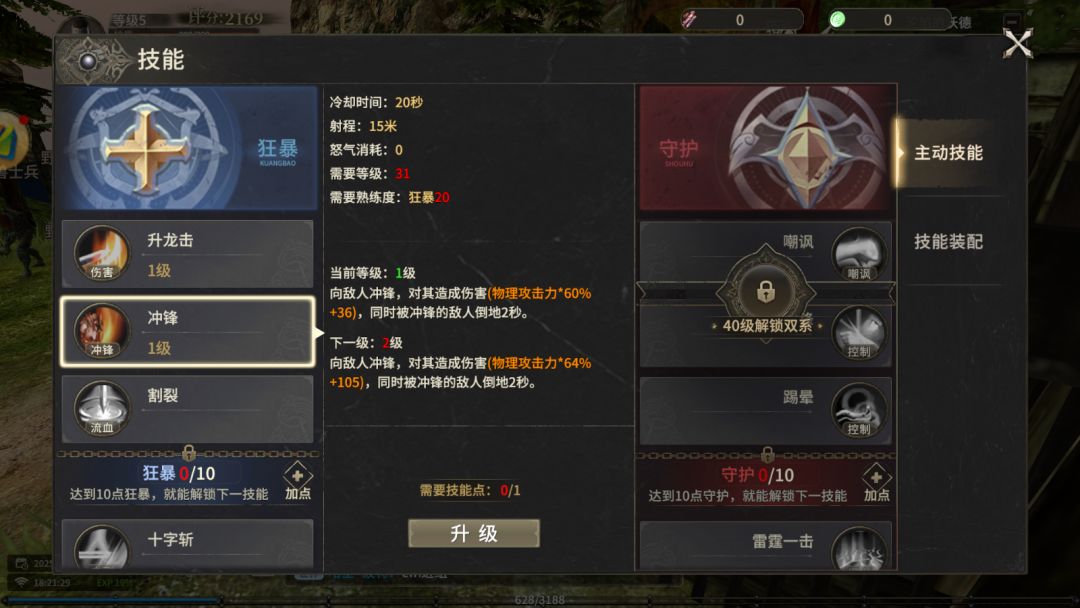Click the 狂暴 0/10 proficiency progress label
The image size is (1080, 608).
179,473
